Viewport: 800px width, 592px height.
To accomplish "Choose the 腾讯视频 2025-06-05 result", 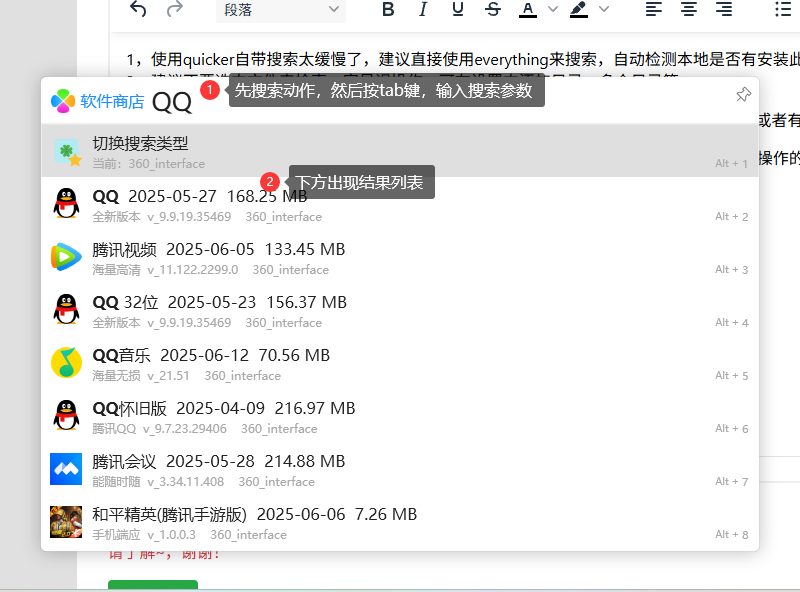I will pos(400,257).
